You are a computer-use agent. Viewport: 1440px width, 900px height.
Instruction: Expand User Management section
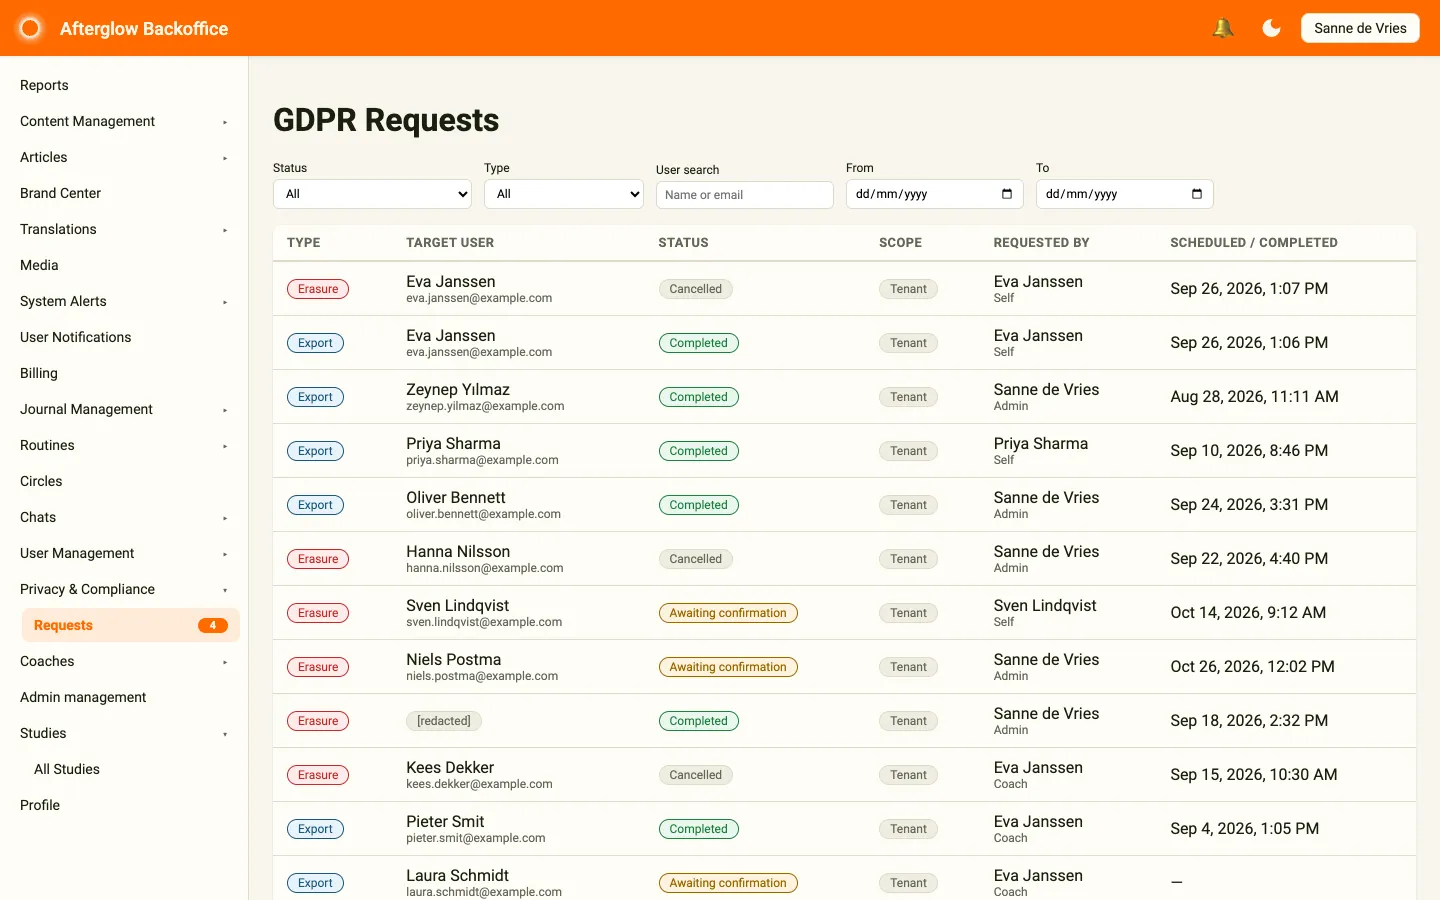tap(124, 553)
